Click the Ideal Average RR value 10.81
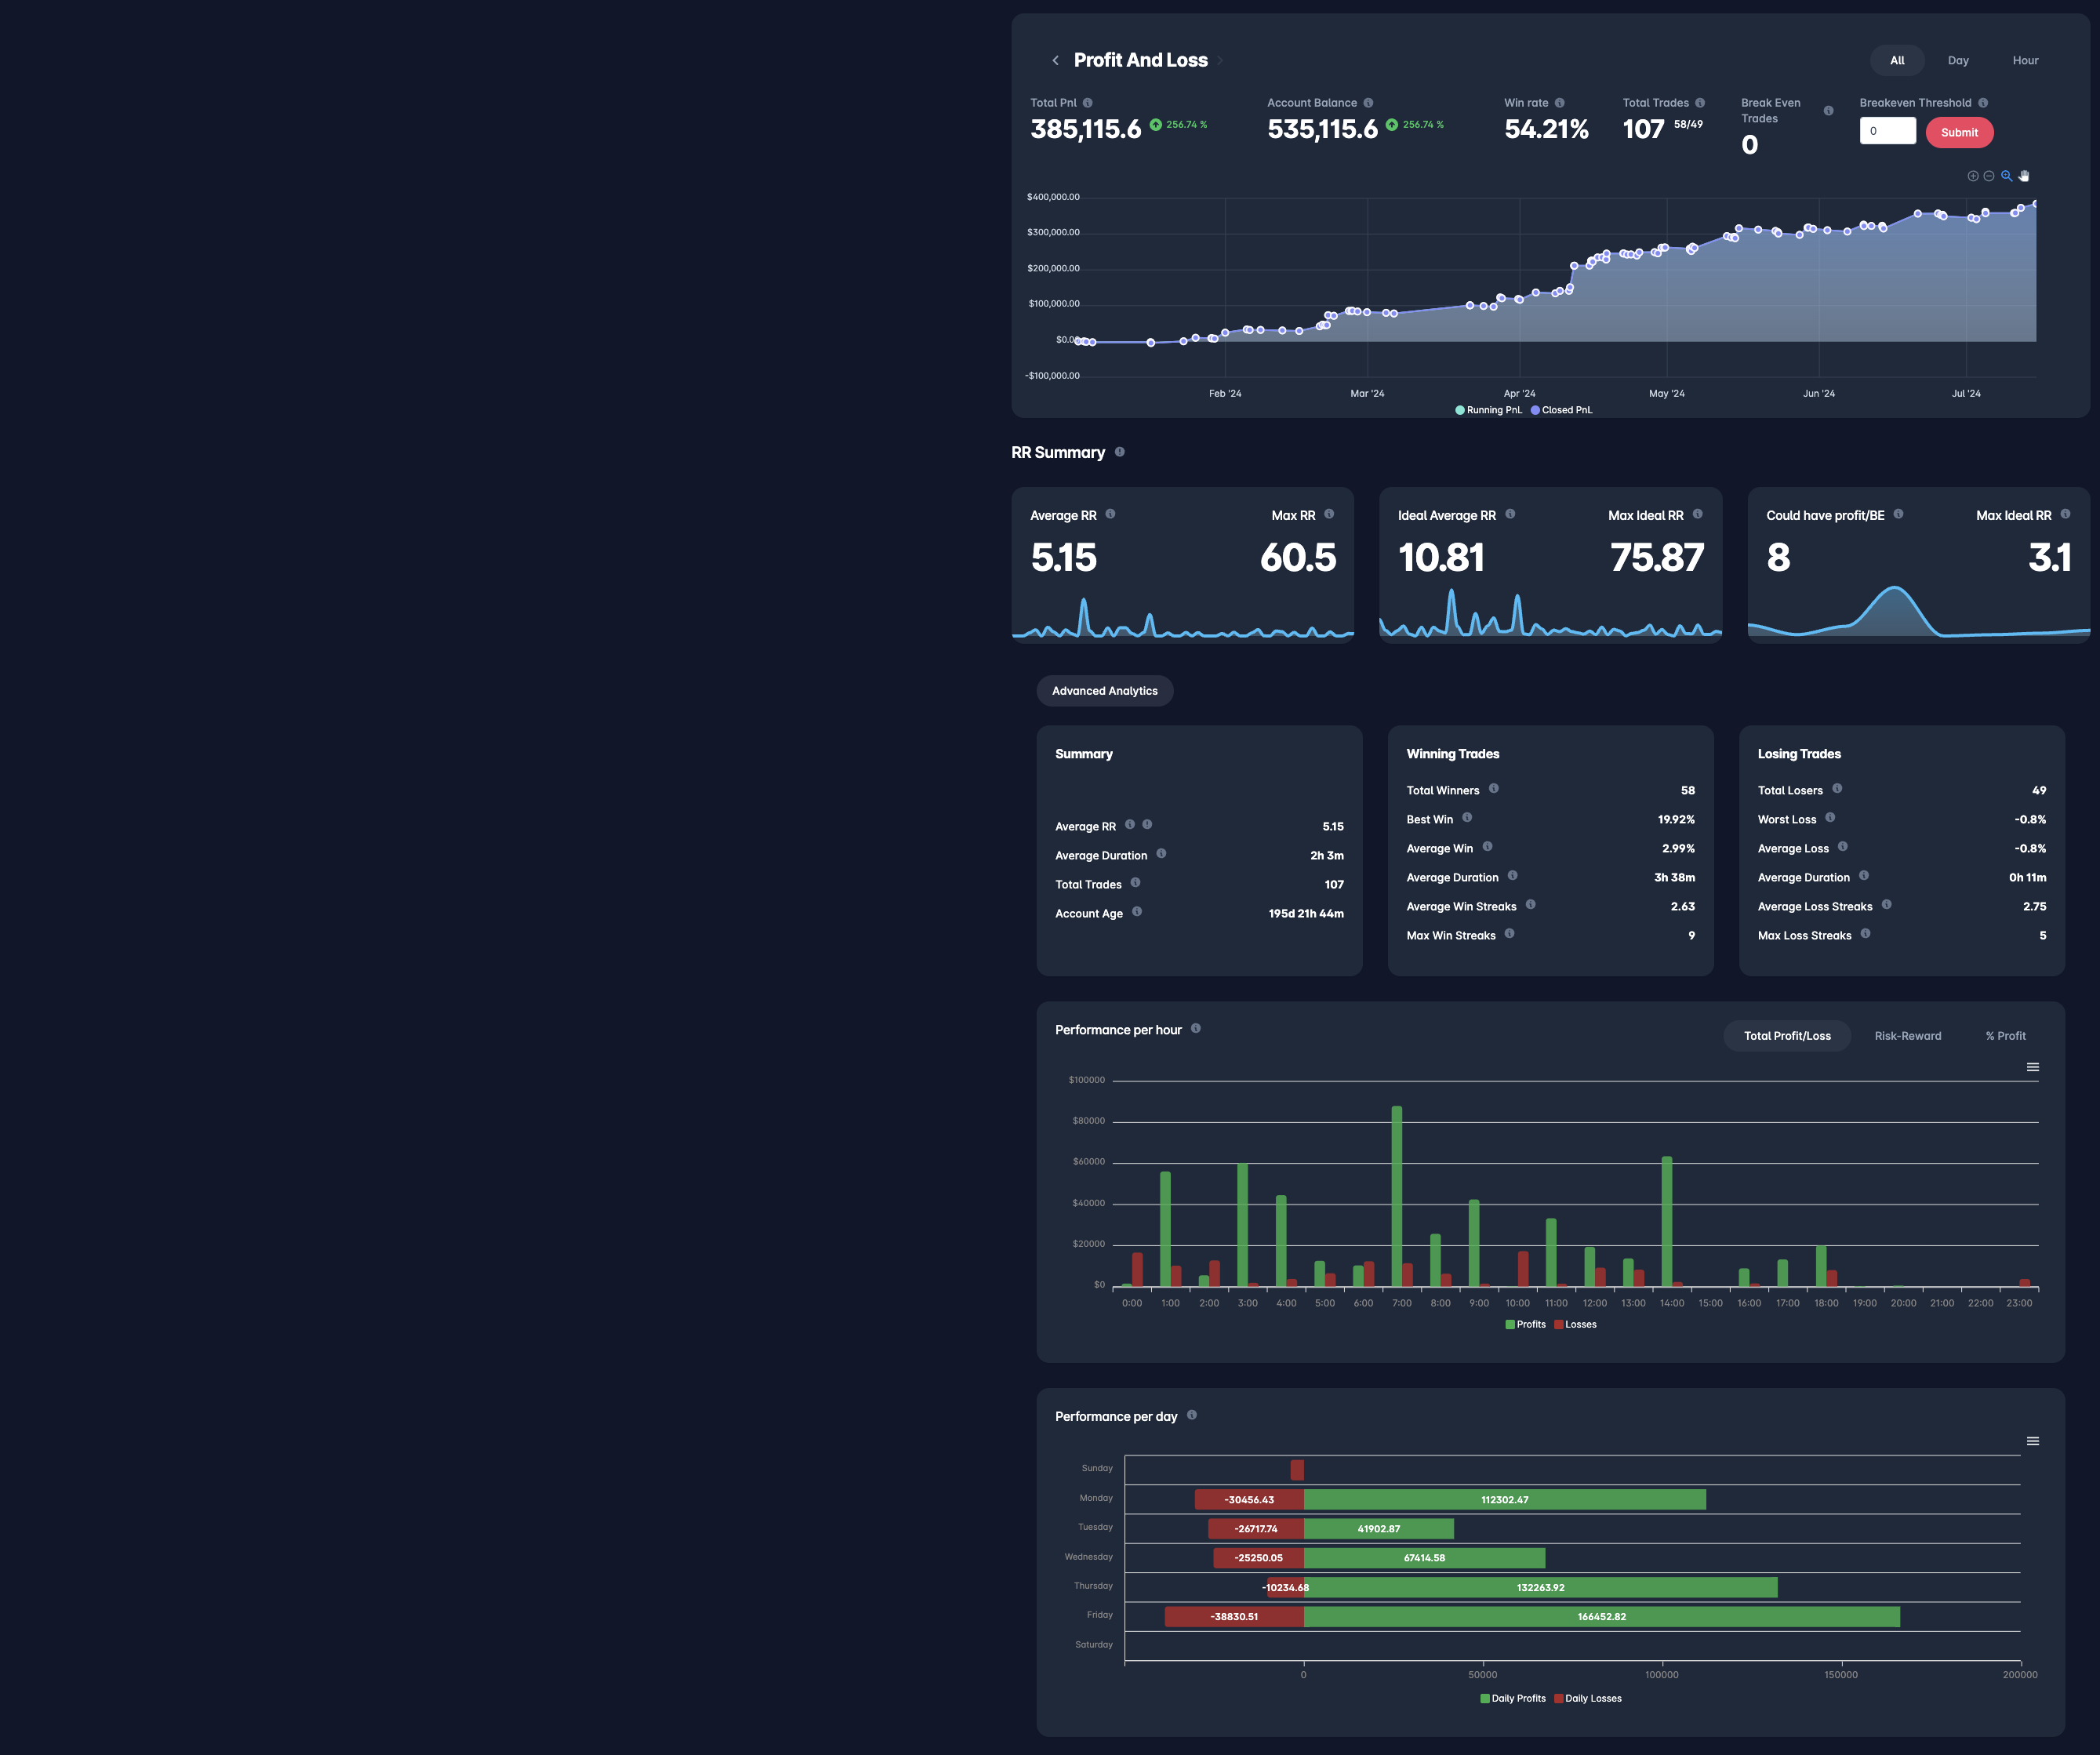This screenshot has height=1755, width=2100. pos(1441,558)
